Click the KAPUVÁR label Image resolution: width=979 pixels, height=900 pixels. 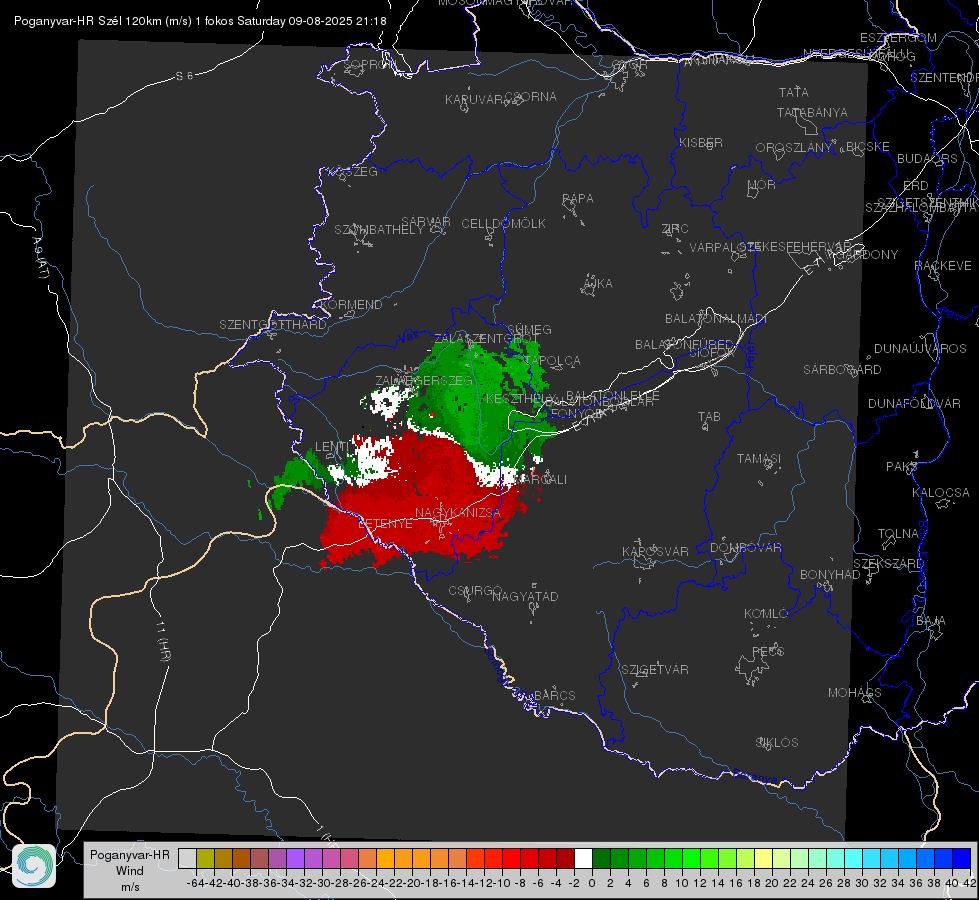point(475,100)
